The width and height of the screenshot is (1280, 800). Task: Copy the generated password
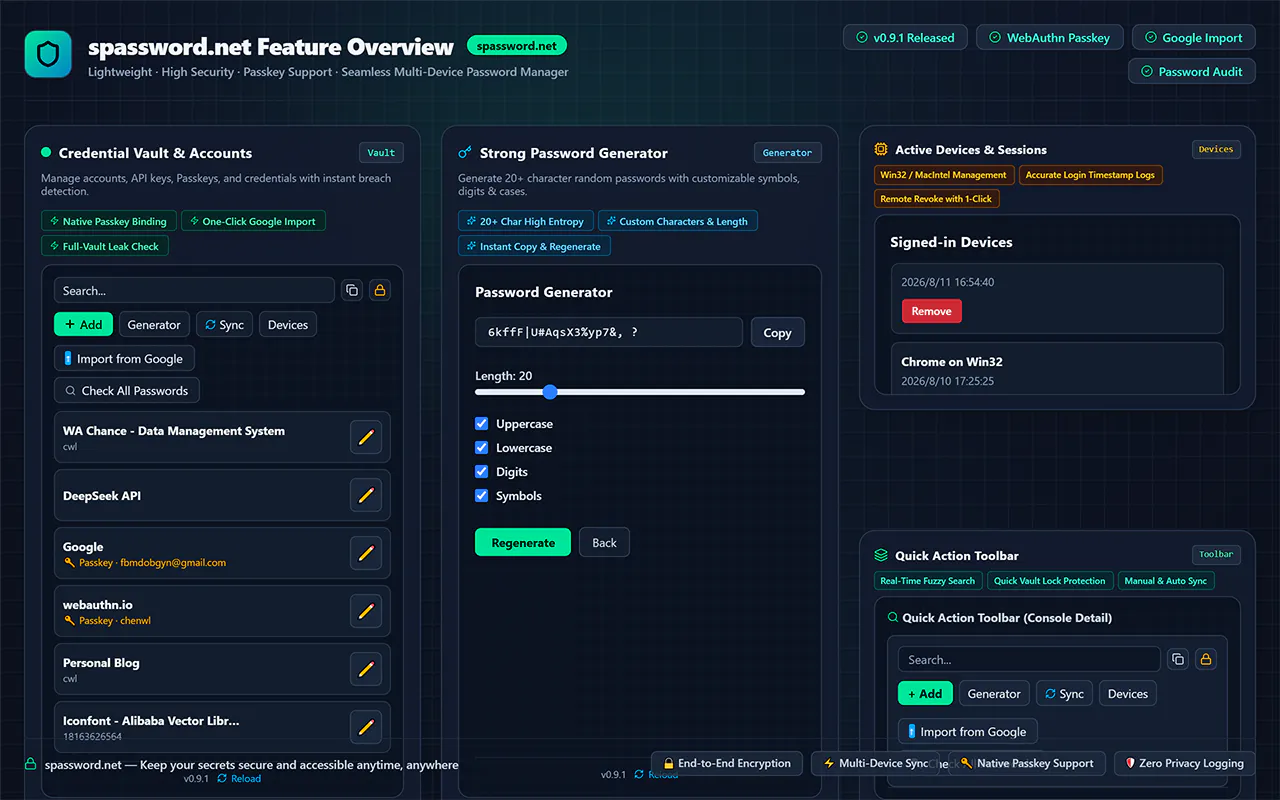click(x=778, y=332)
